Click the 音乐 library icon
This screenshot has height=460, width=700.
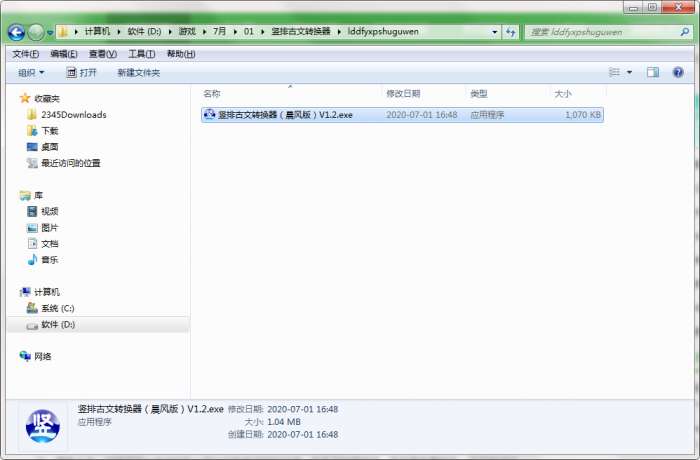(32, 260)
